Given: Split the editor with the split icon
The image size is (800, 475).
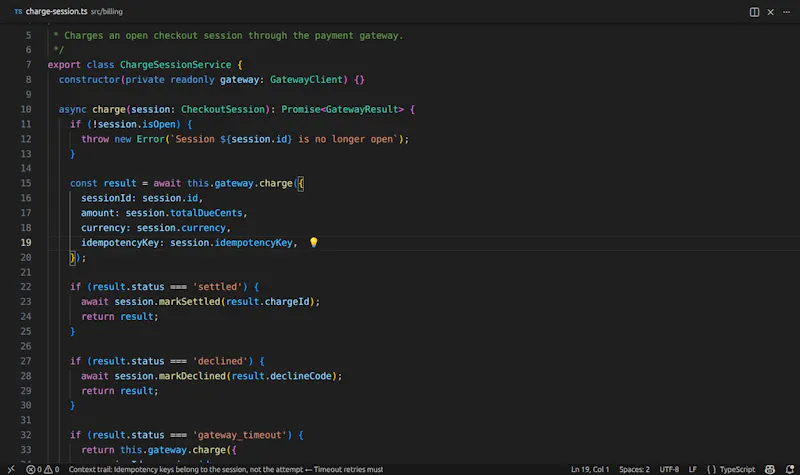Looking at the screenshot, I should click(x=754, y=12).
